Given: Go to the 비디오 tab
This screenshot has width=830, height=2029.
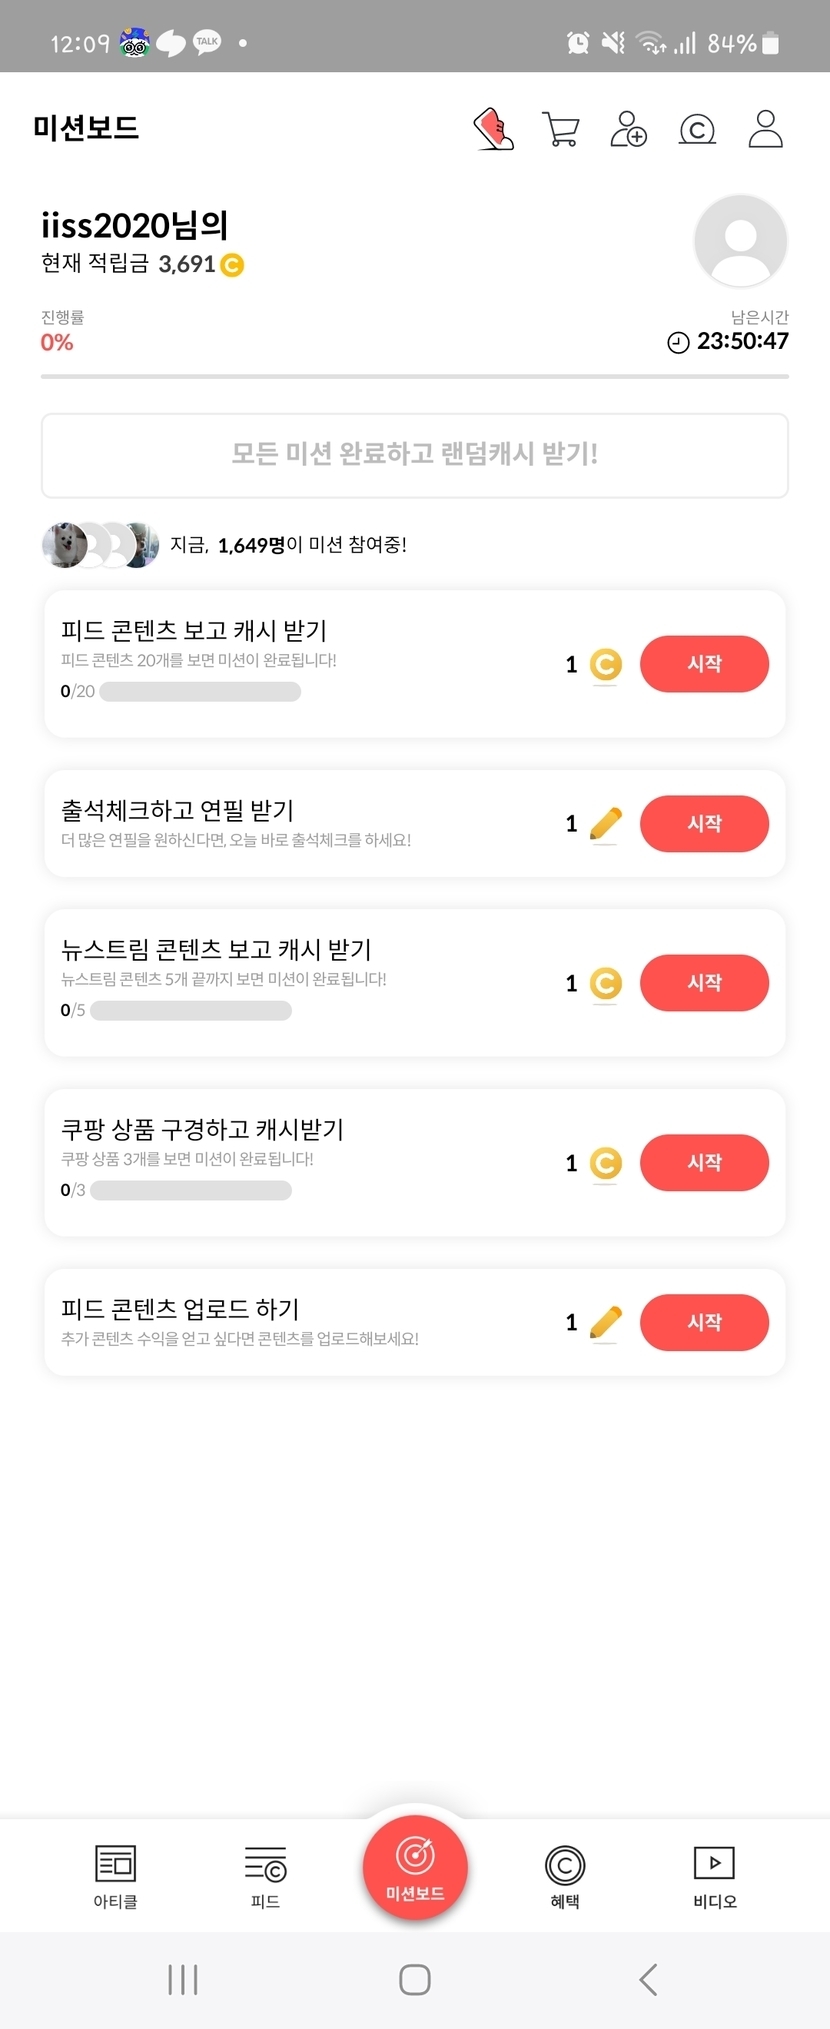Looking at the screenshot, I should [714, 1875].
